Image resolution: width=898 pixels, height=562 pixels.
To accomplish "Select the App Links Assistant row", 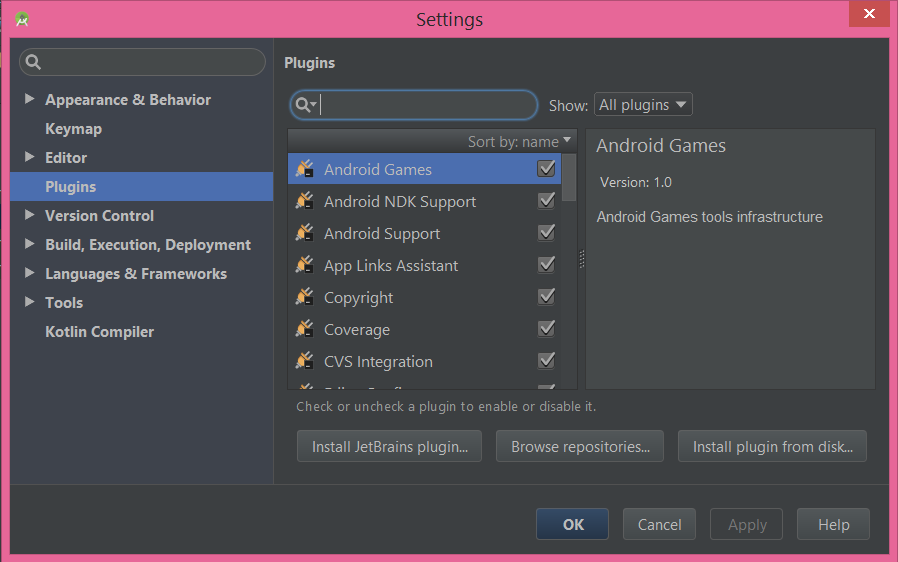I will [424, 265].
